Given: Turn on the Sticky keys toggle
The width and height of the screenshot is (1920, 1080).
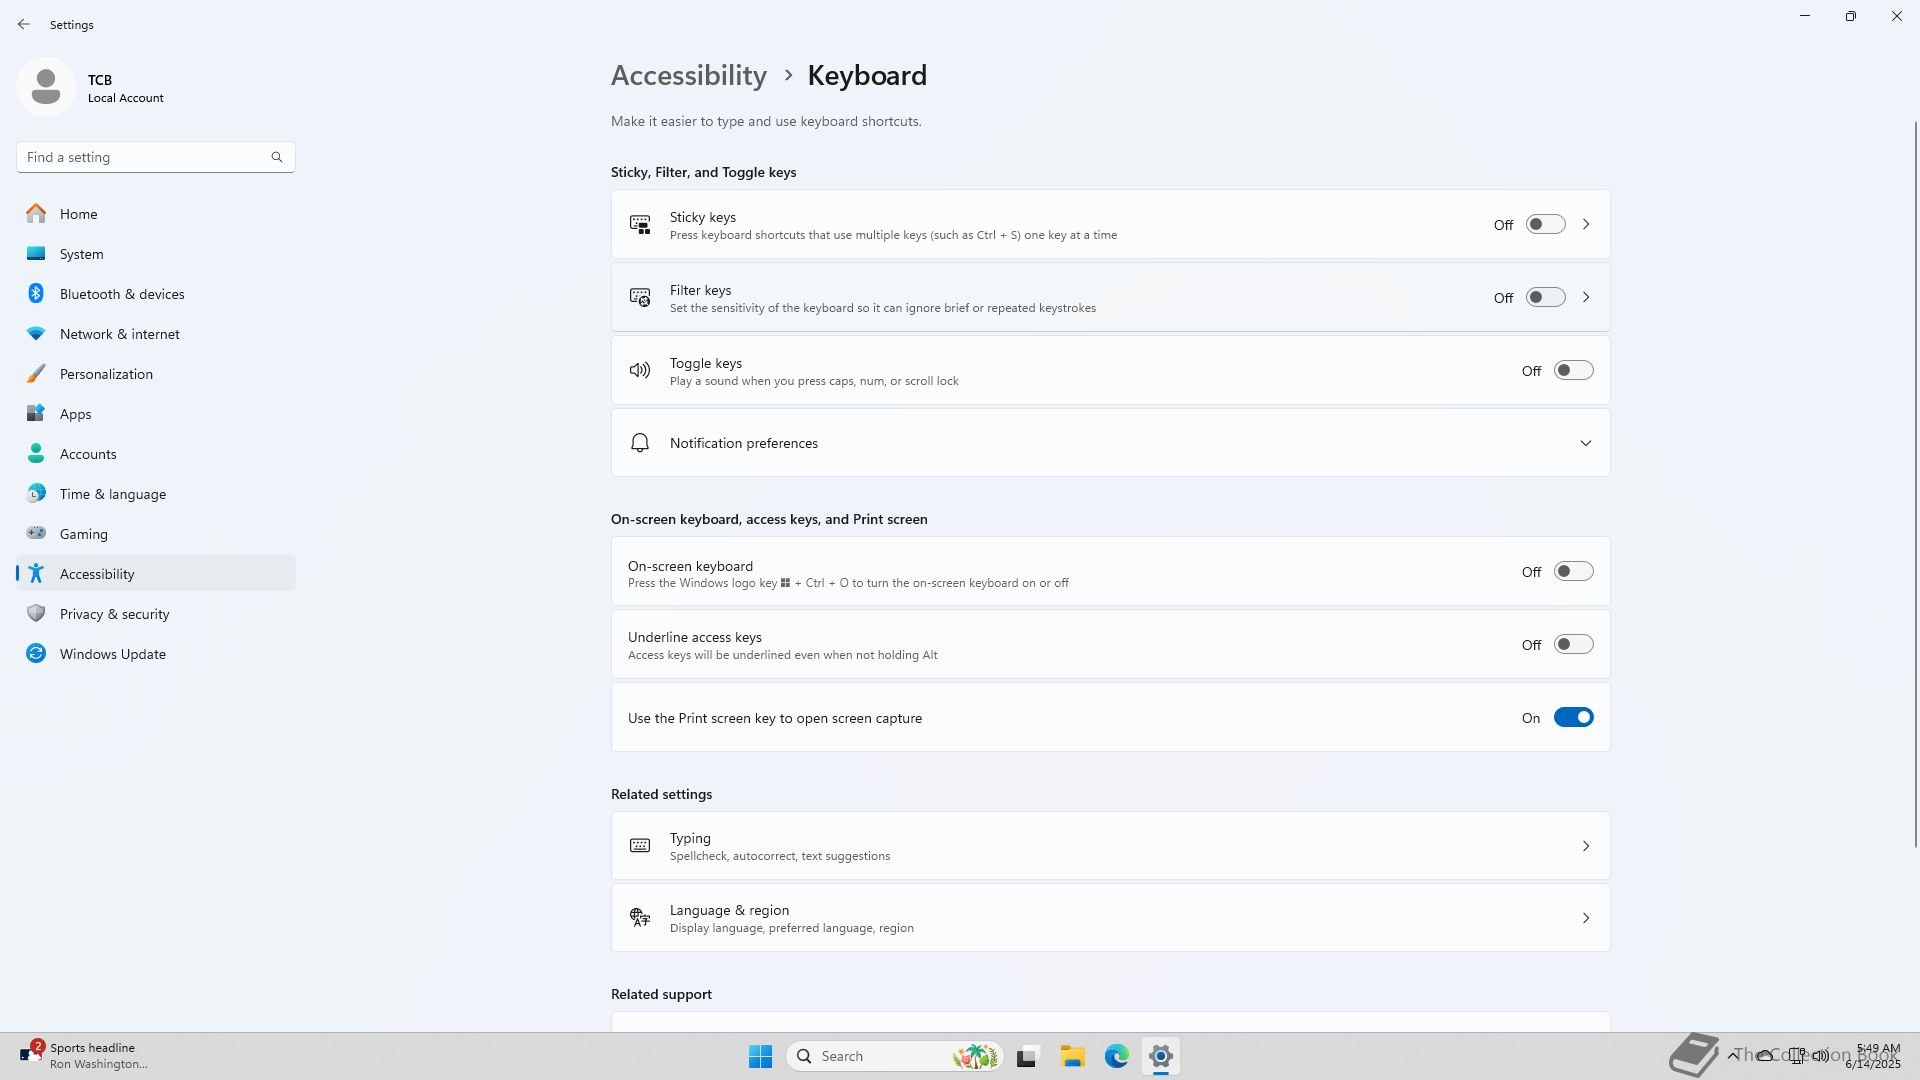Looking at the screenshot, I should (1545, 225).
